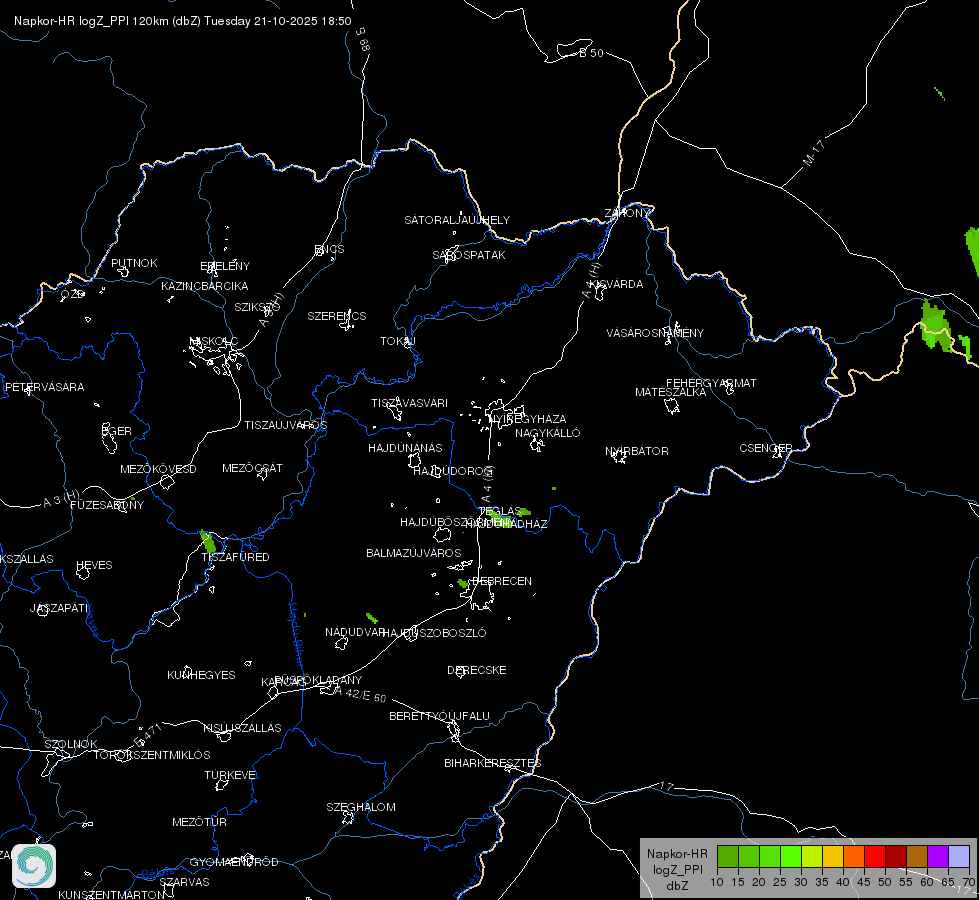This screenshot has width=979, height=900.
Task: Click the SZOLNOK label
Action: [x=71, y=744]
